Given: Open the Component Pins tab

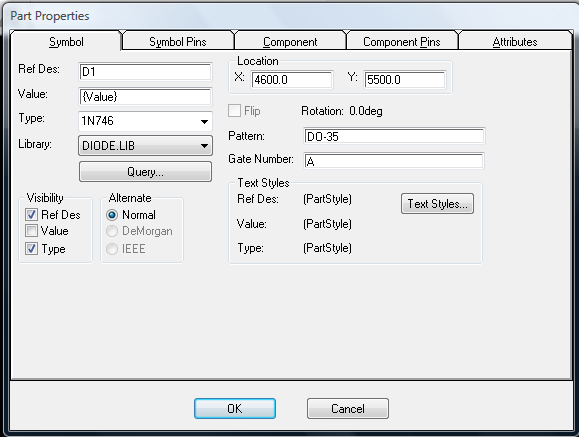Looking at the screenshot, I should tap(402, 41).
